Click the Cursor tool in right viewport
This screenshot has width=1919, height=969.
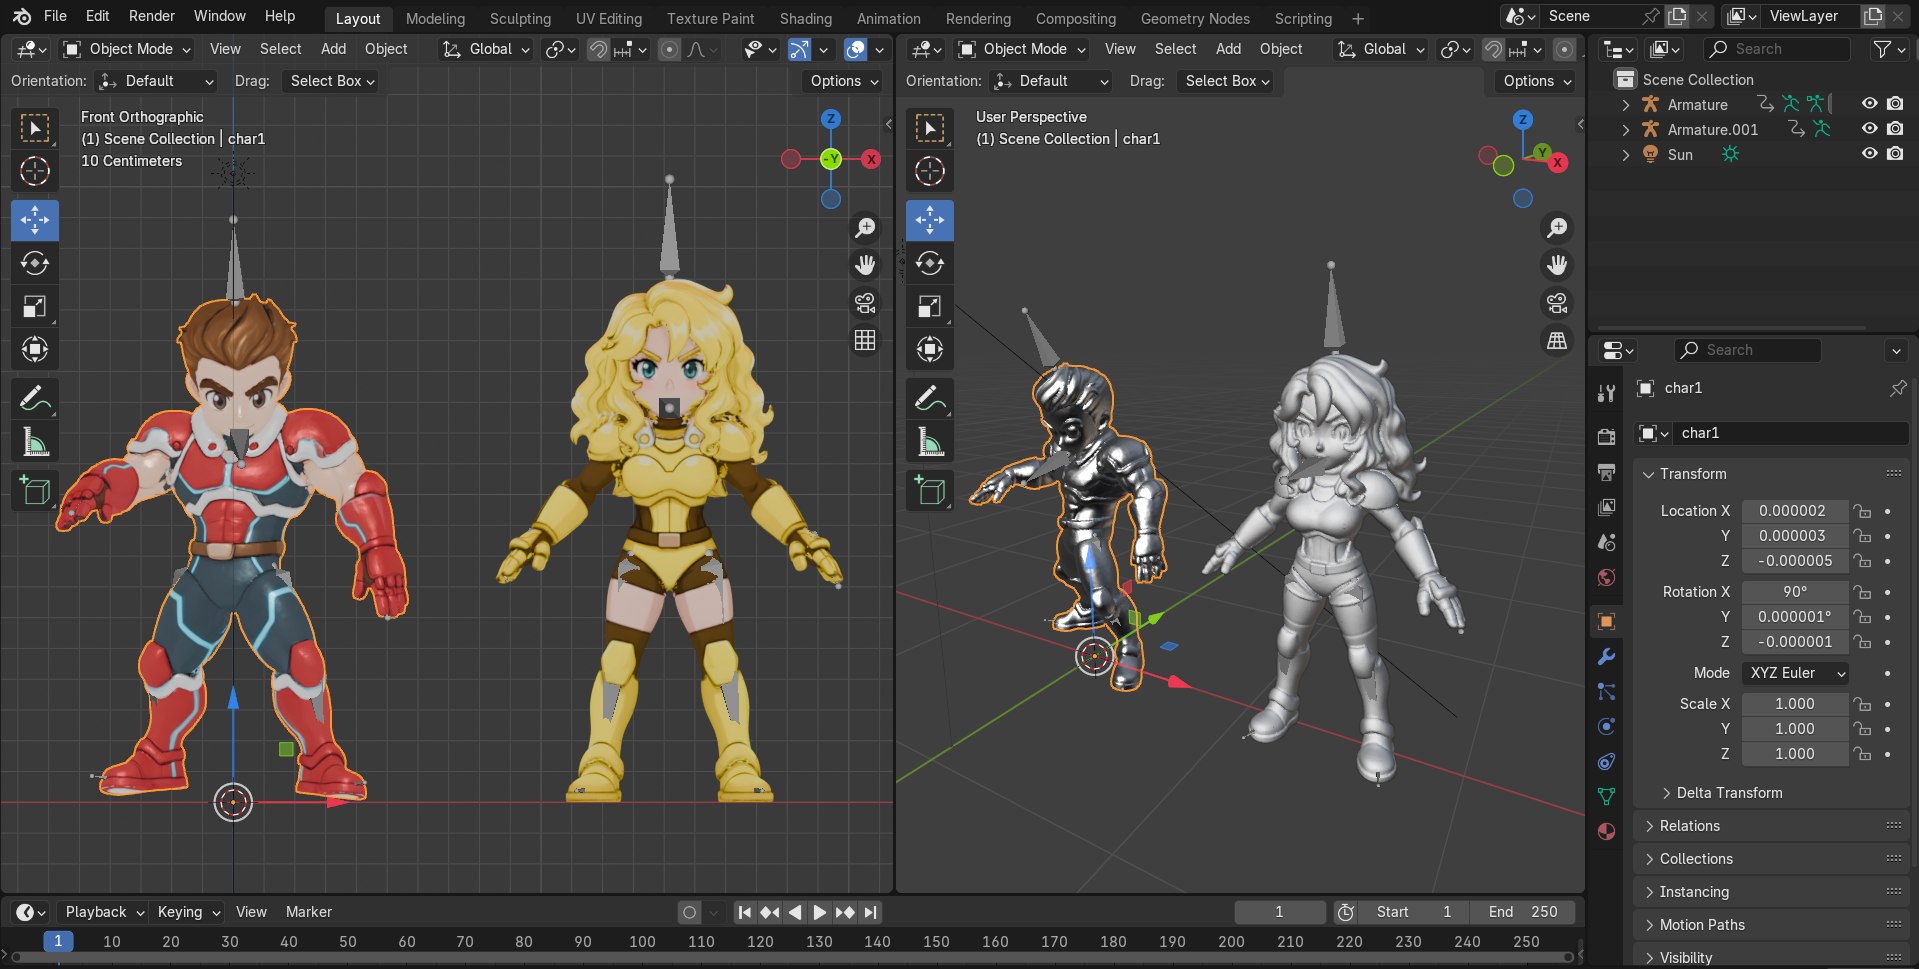(x=930, y=172)
